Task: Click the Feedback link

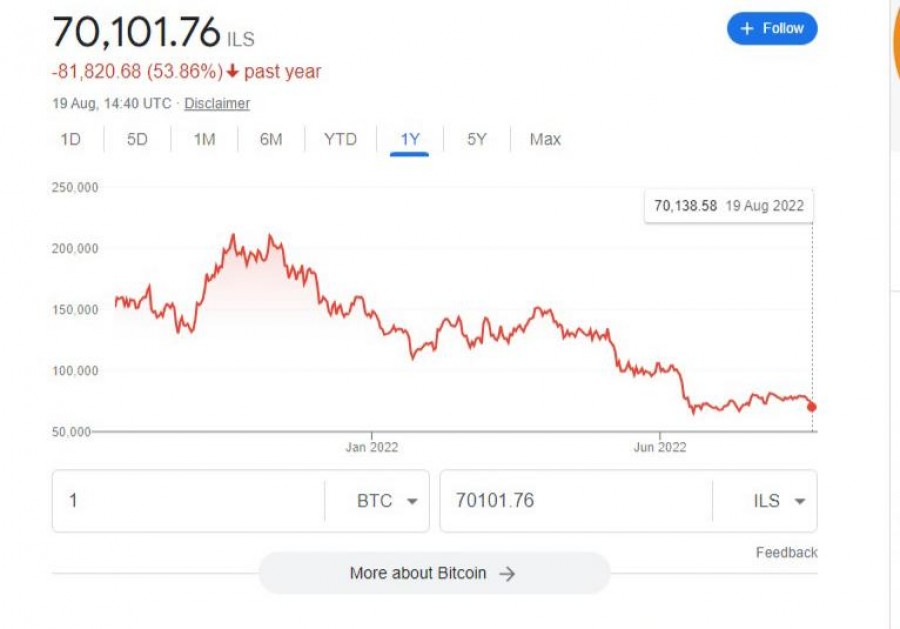Action: (x=786, y=552)
